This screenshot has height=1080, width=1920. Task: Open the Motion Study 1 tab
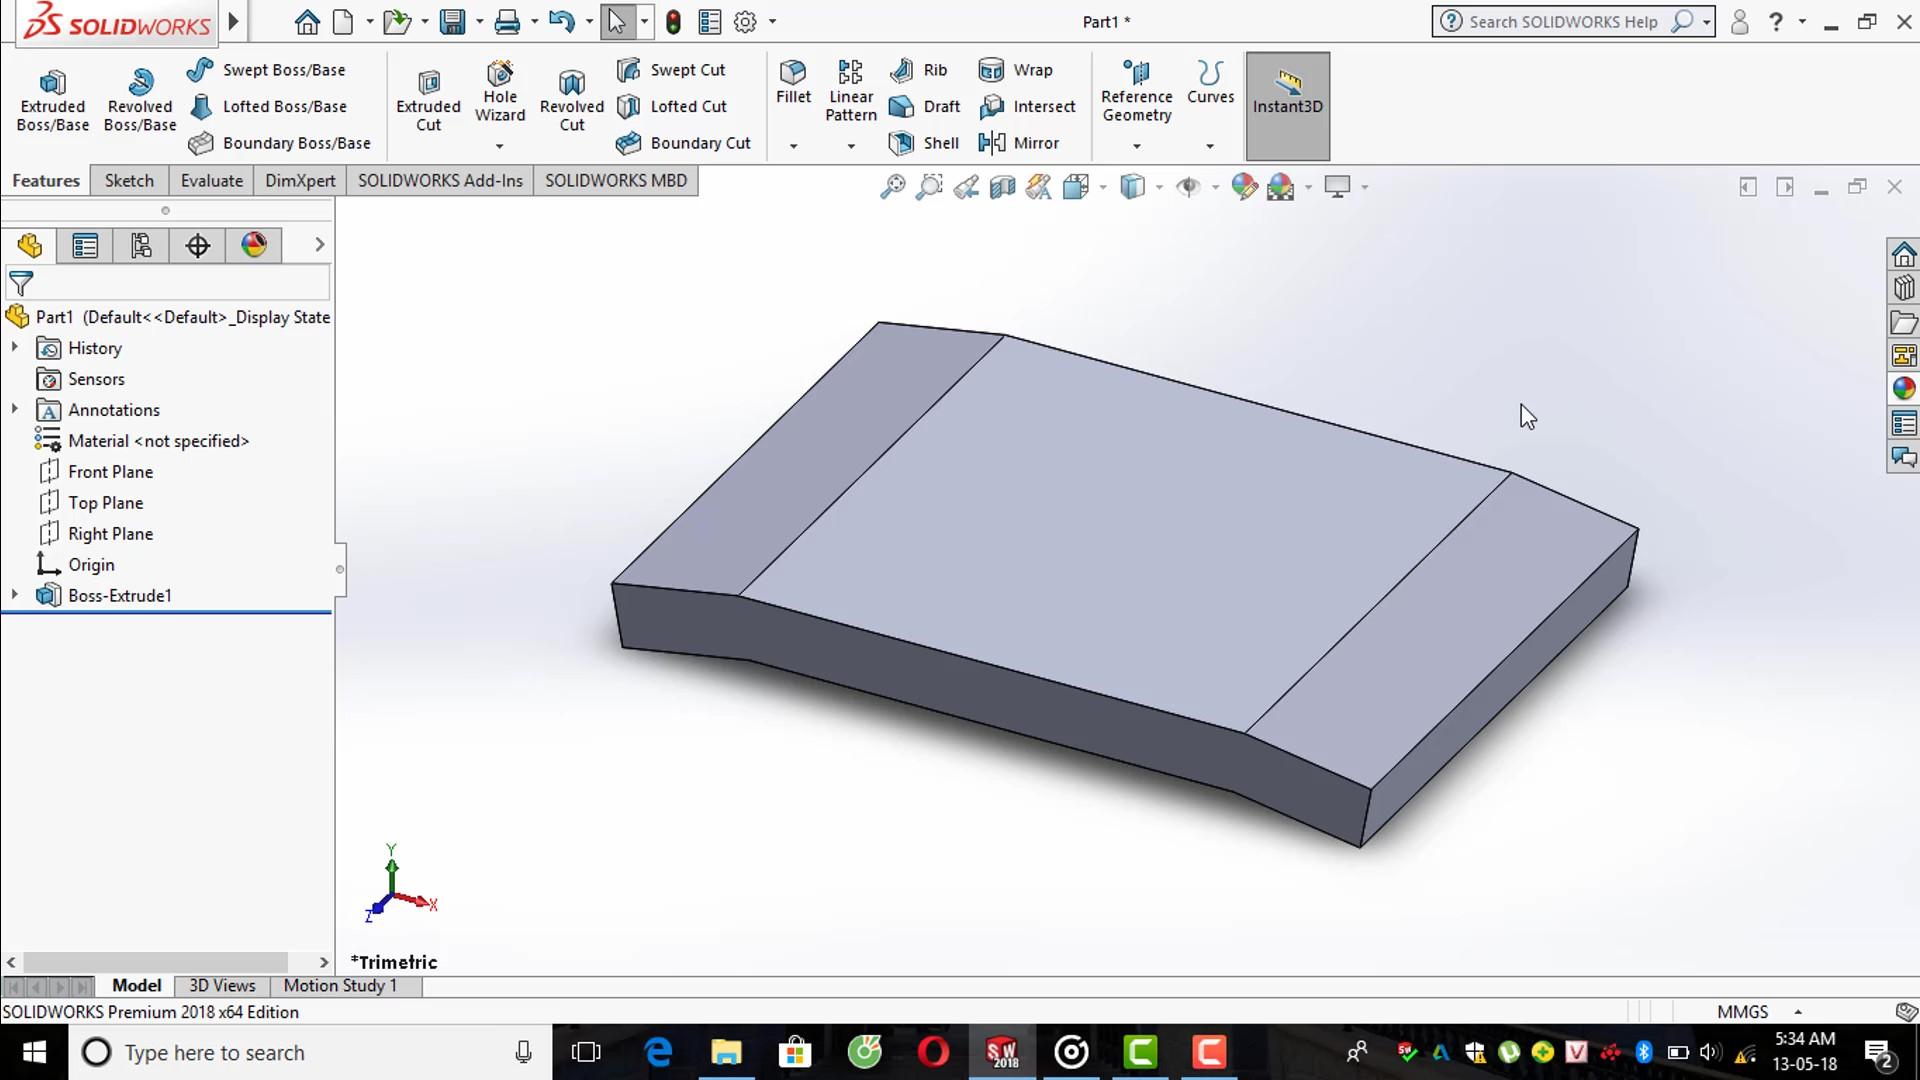(x=340, y=985)
